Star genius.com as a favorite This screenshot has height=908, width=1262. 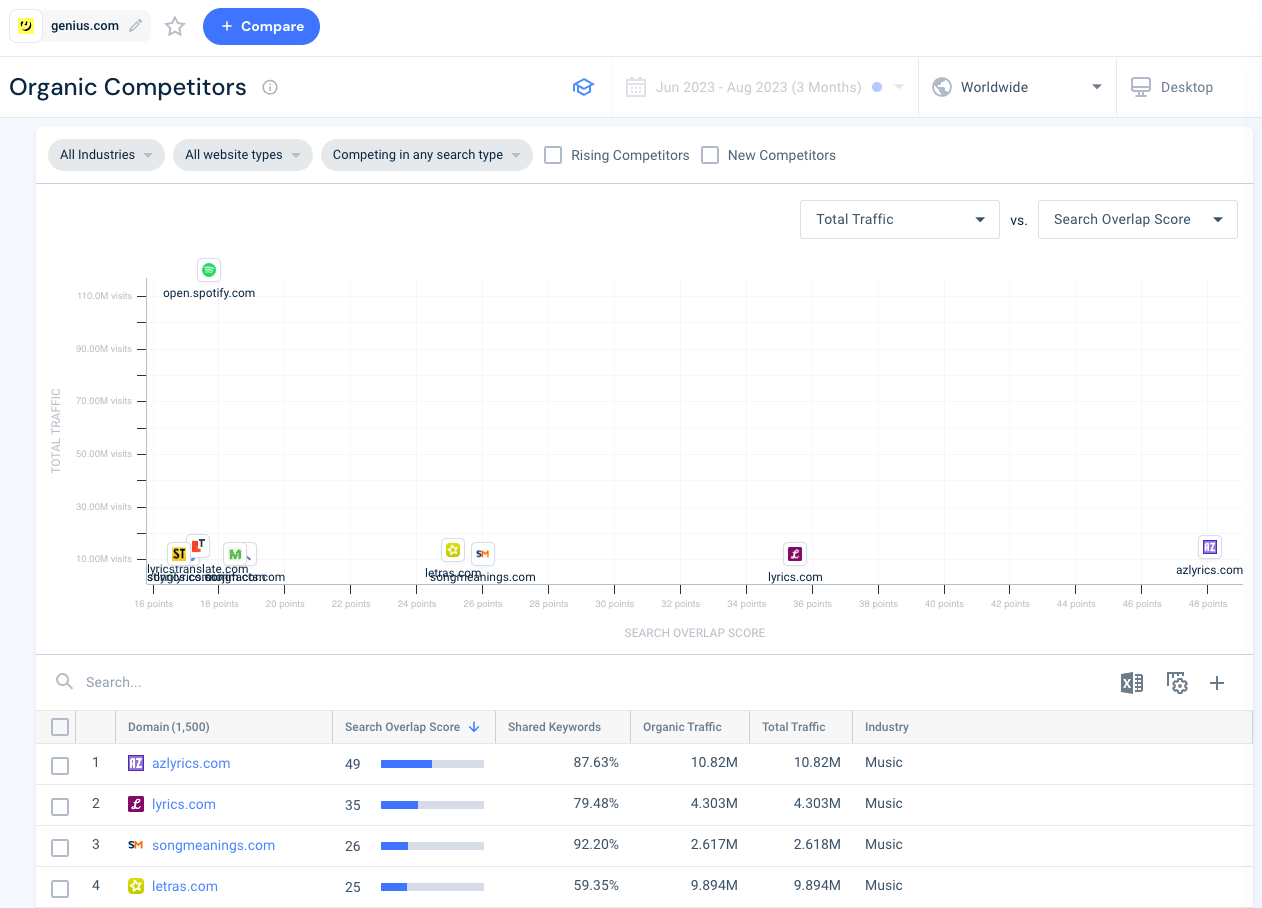[x=175, y=27]
